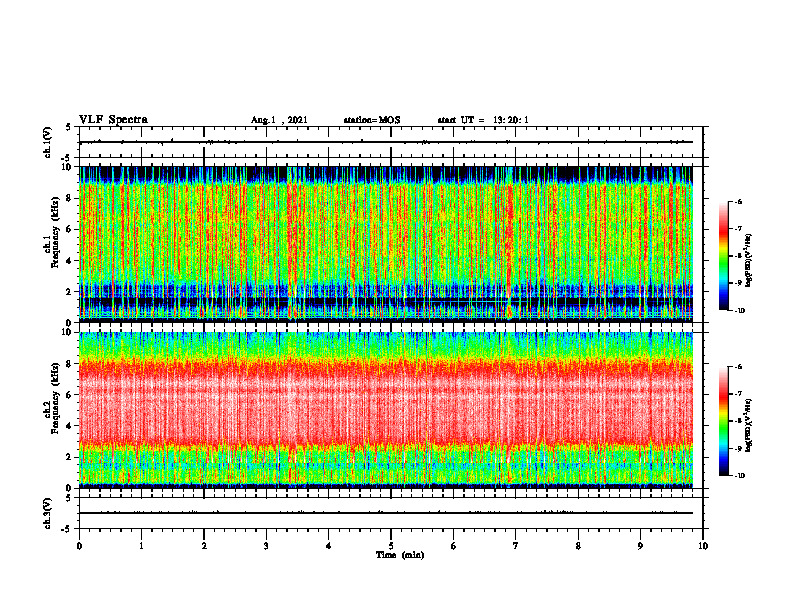Image resolution: width=792 pixels, height=612 pixels.
Task: Click the ch.1 spectrogram plot area
Action: click(x=386, y=244)
